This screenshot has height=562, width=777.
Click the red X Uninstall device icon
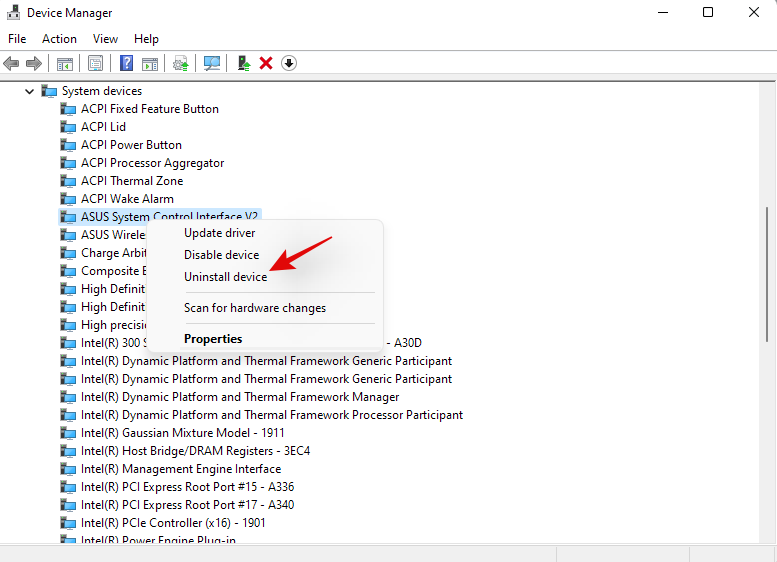pyautogui.click(x=266, y=63)
